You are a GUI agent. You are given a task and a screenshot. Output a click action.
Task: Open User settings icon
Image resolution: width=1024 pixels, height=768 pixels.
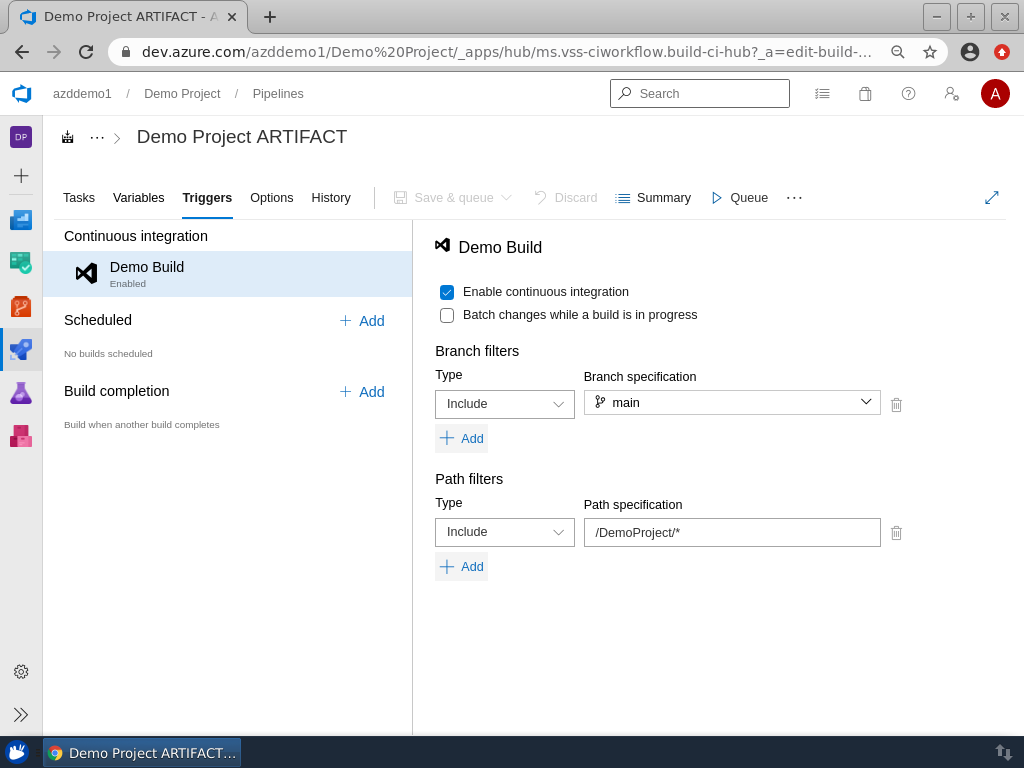point(952,94)
